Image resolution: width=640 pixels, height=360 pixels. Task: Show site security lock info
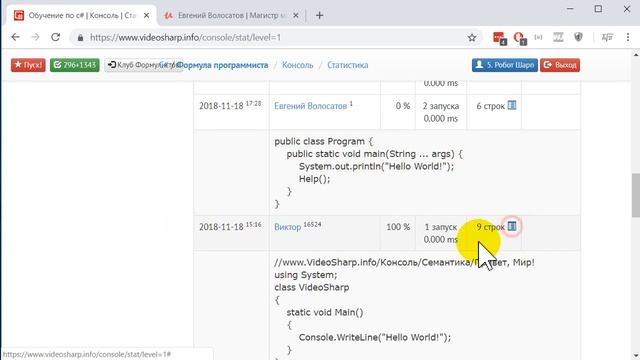click(80, 38)
